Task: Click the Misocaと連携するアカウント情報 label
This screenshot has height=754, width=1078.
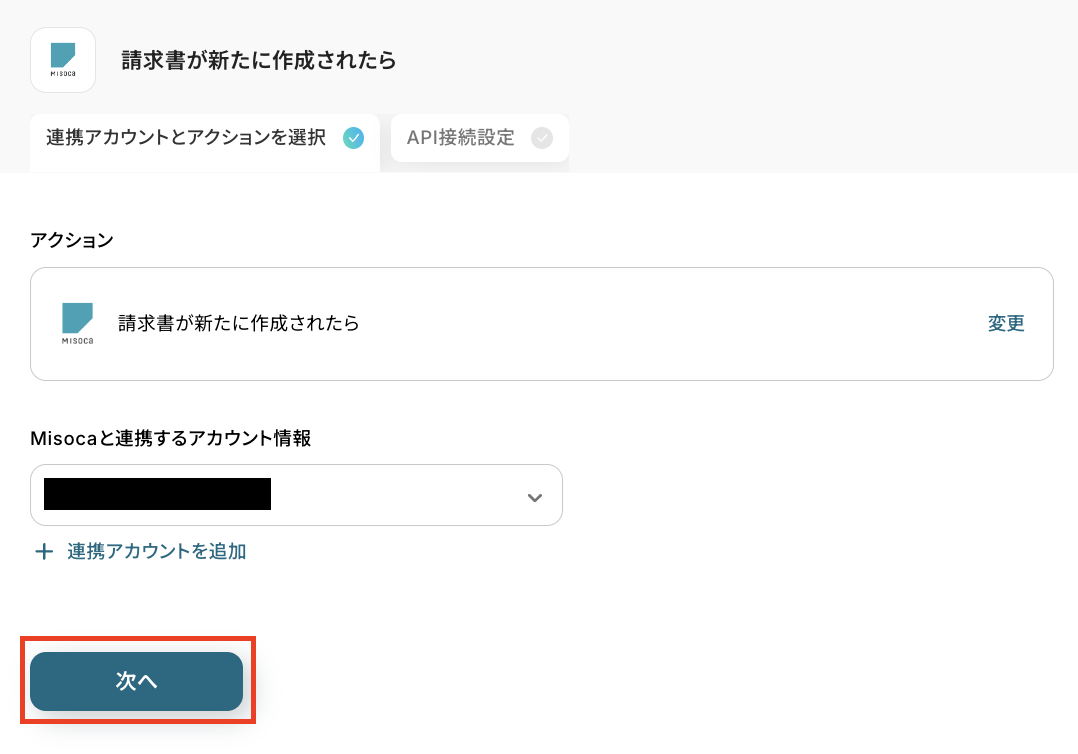Action: [171, 438]
